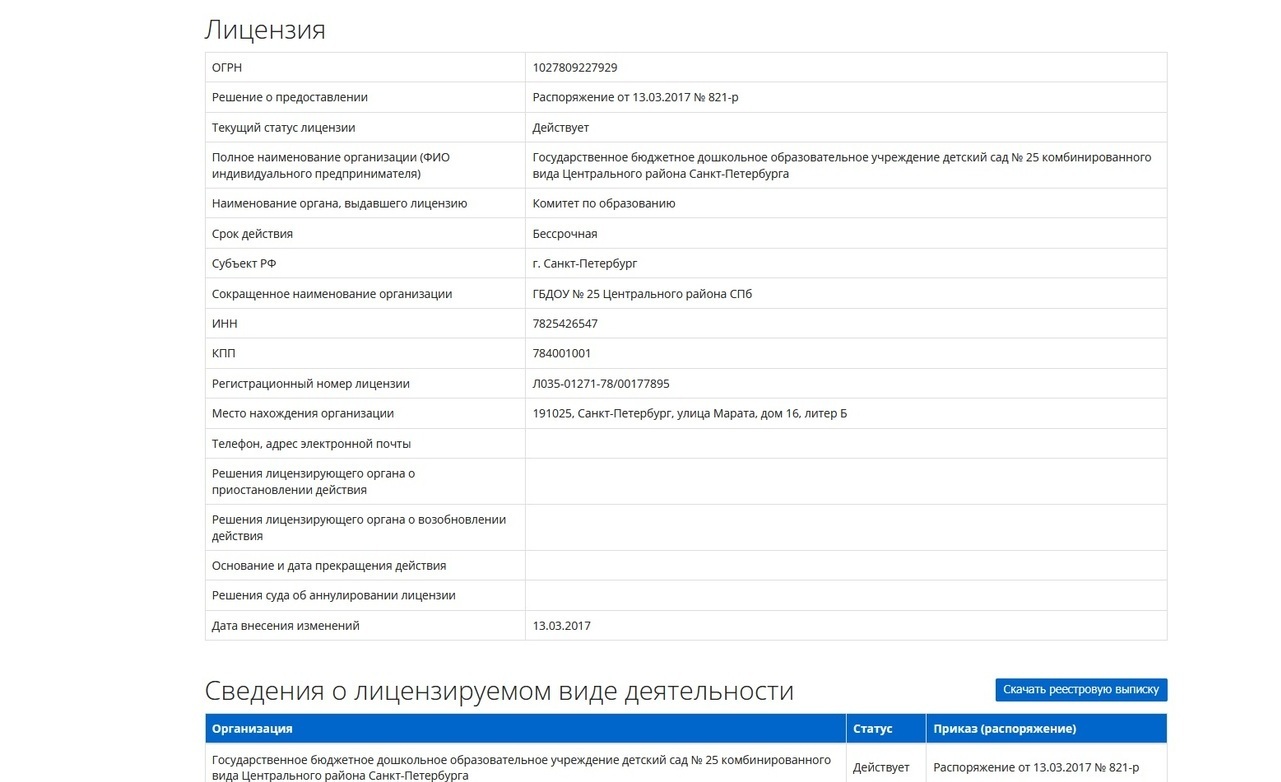Click the 'Бессрочная' validity value
Screen dimensions: 1281x782
pyautogui.click(x=564, y=233)
